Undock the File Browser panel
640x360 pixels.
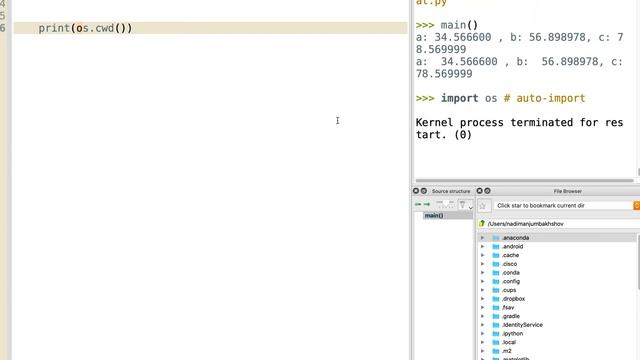[x=487, y=191]
